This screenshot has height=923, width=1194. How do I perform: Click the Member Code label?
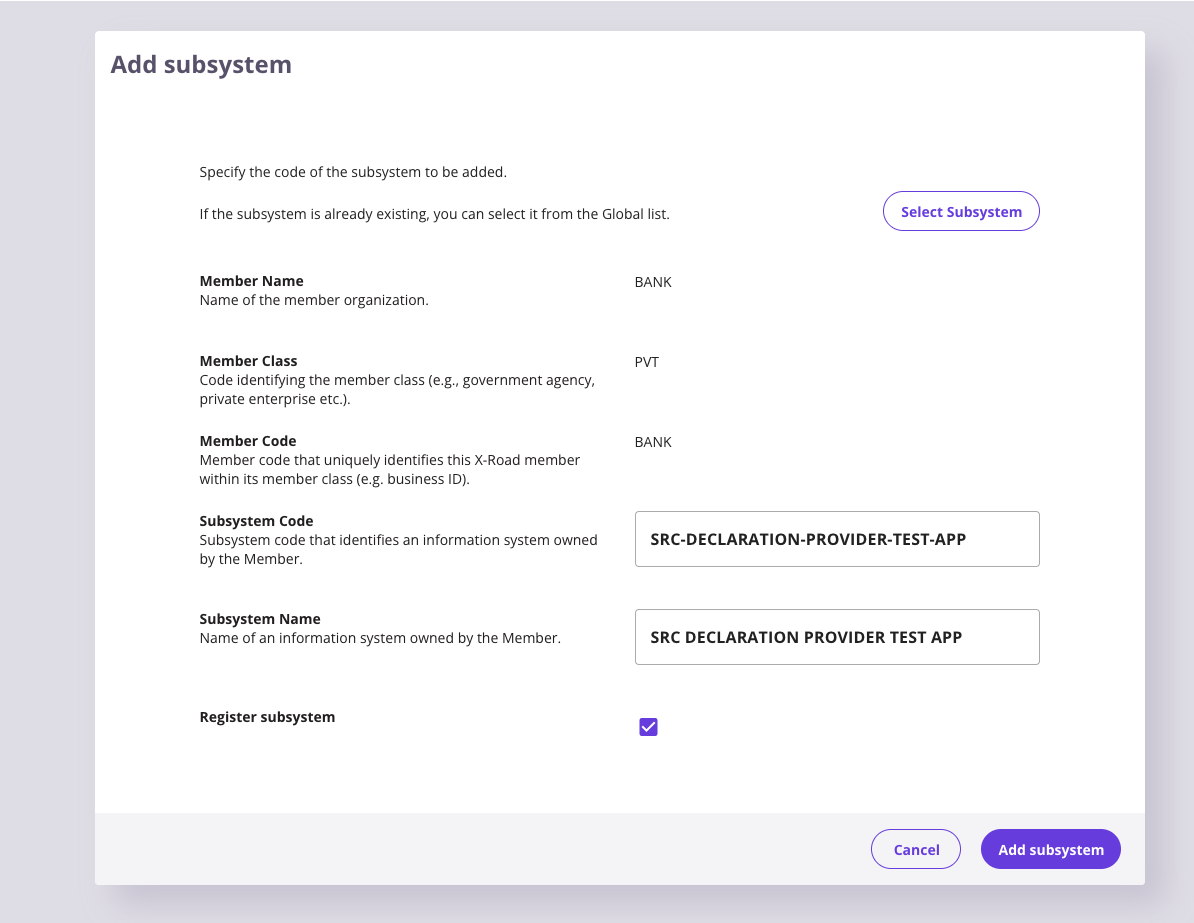click(x=248, y=441)
